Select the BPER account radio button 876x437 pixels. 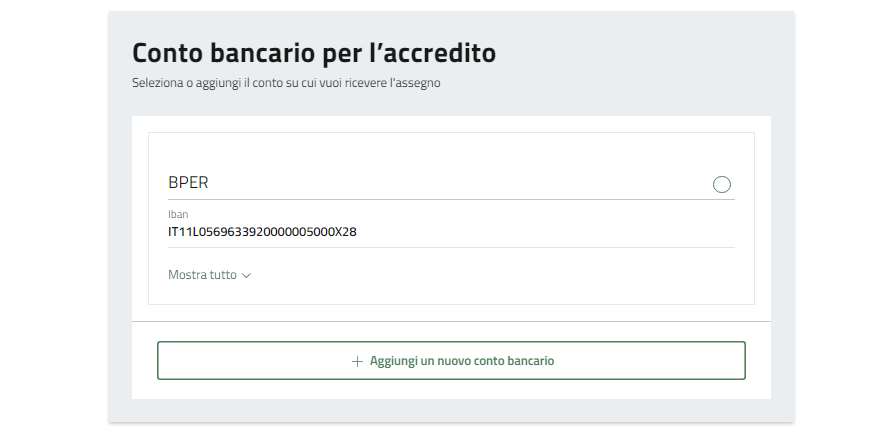pyautogui.click(x=721, y=184)
